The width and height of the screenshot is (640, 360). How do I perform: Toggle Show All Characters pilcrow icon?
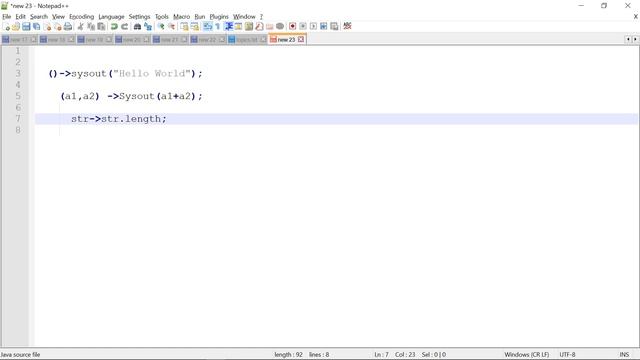tap(218, 27)
